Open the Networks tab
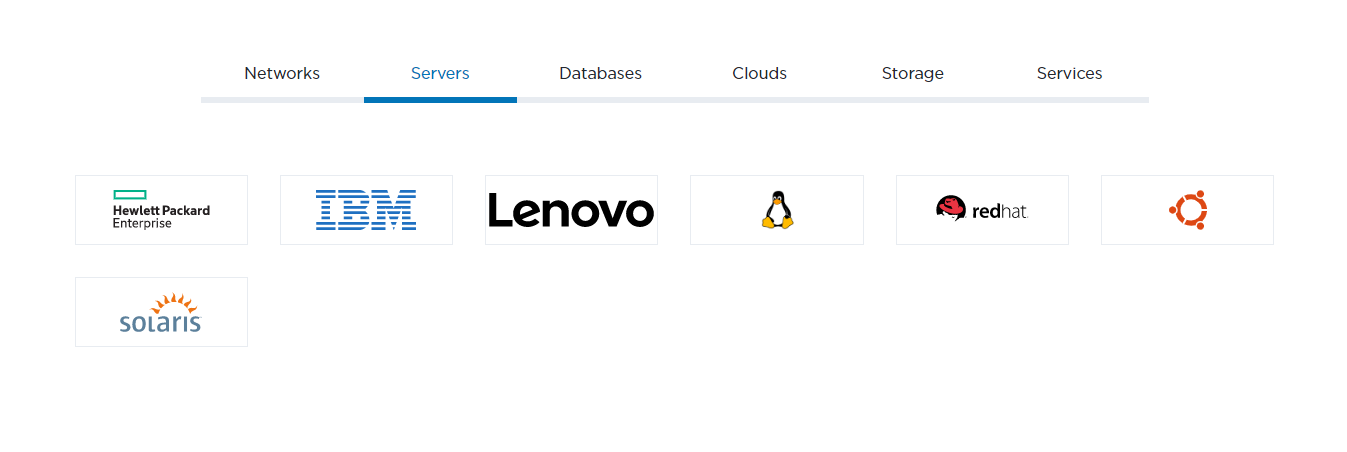1347x452 pixels. click(282, 73)
